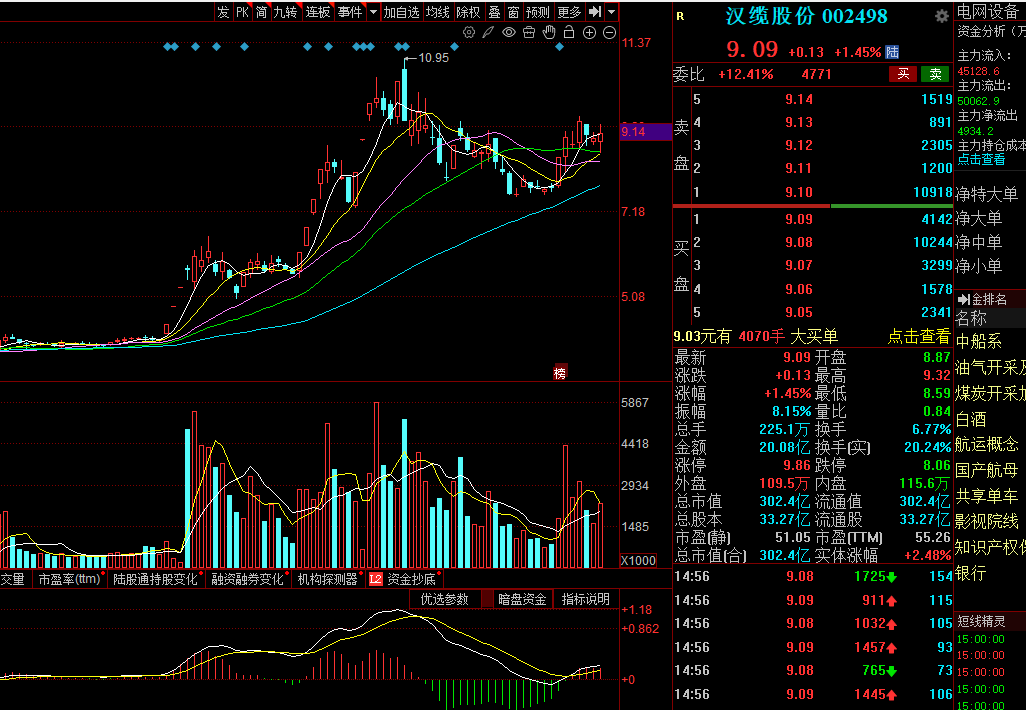Click the purple 9.14 price marker
Screen dimensions: 1026x710
646,132
